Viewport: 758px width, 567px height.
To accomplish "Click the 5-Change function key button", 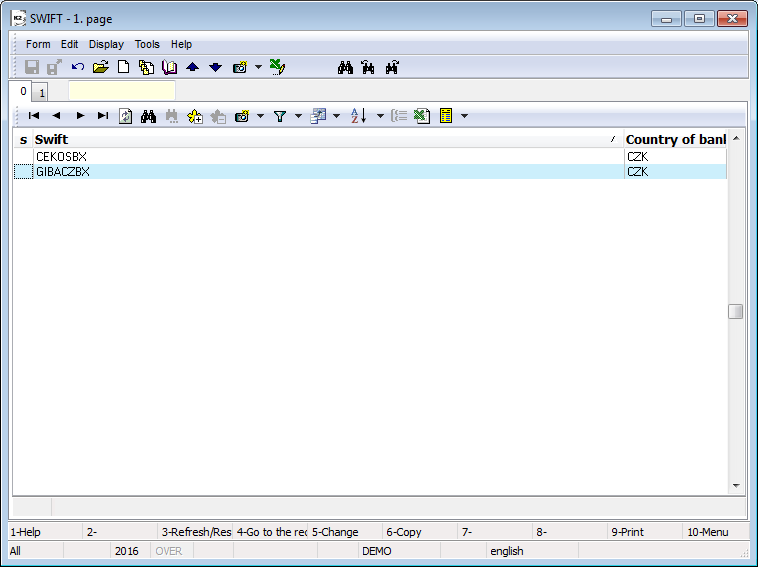I will coord(345,532).
